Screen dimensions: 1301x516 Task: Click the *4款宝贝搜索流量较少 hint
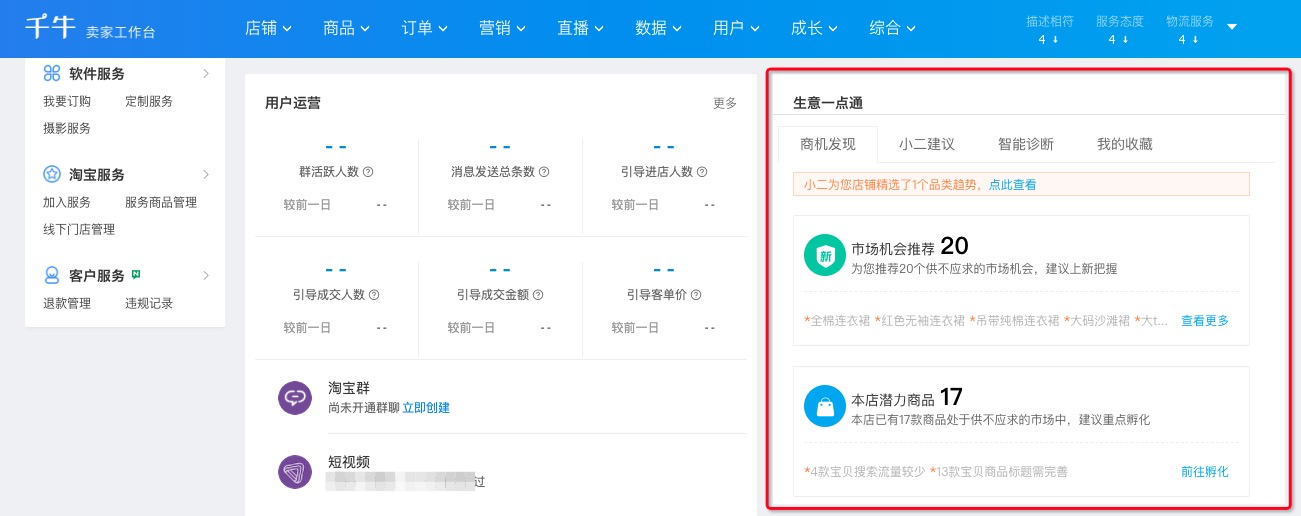point(865,471)
